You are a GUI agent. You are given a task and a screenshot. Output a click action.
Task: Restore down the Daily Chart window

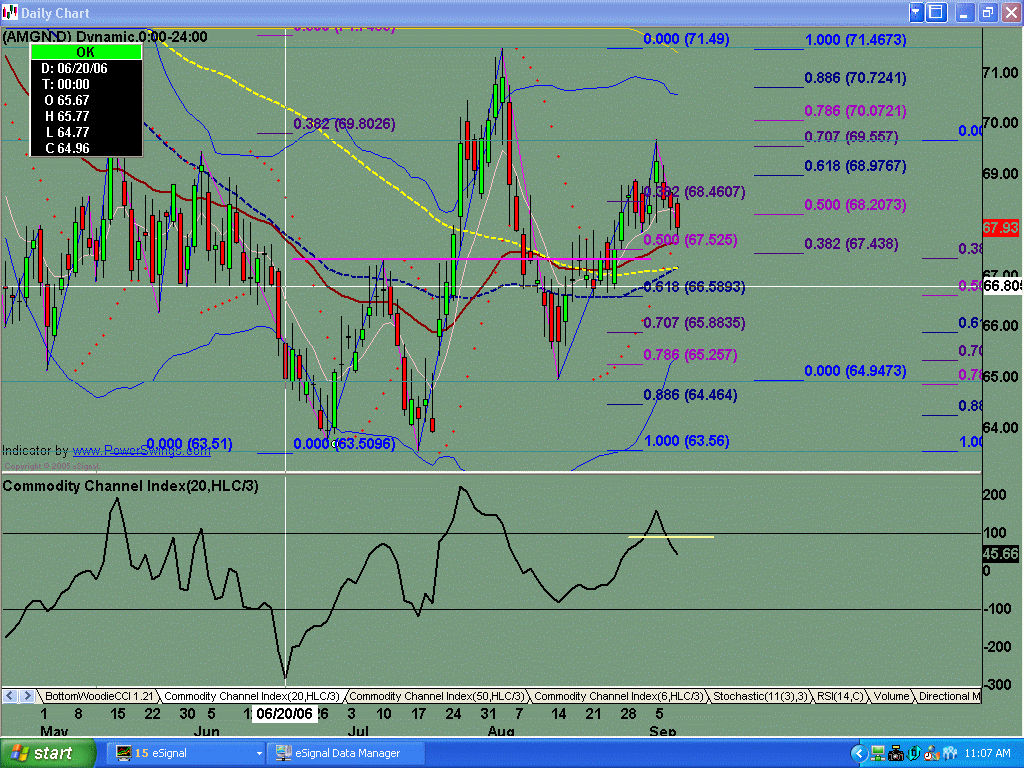point(987,12)
